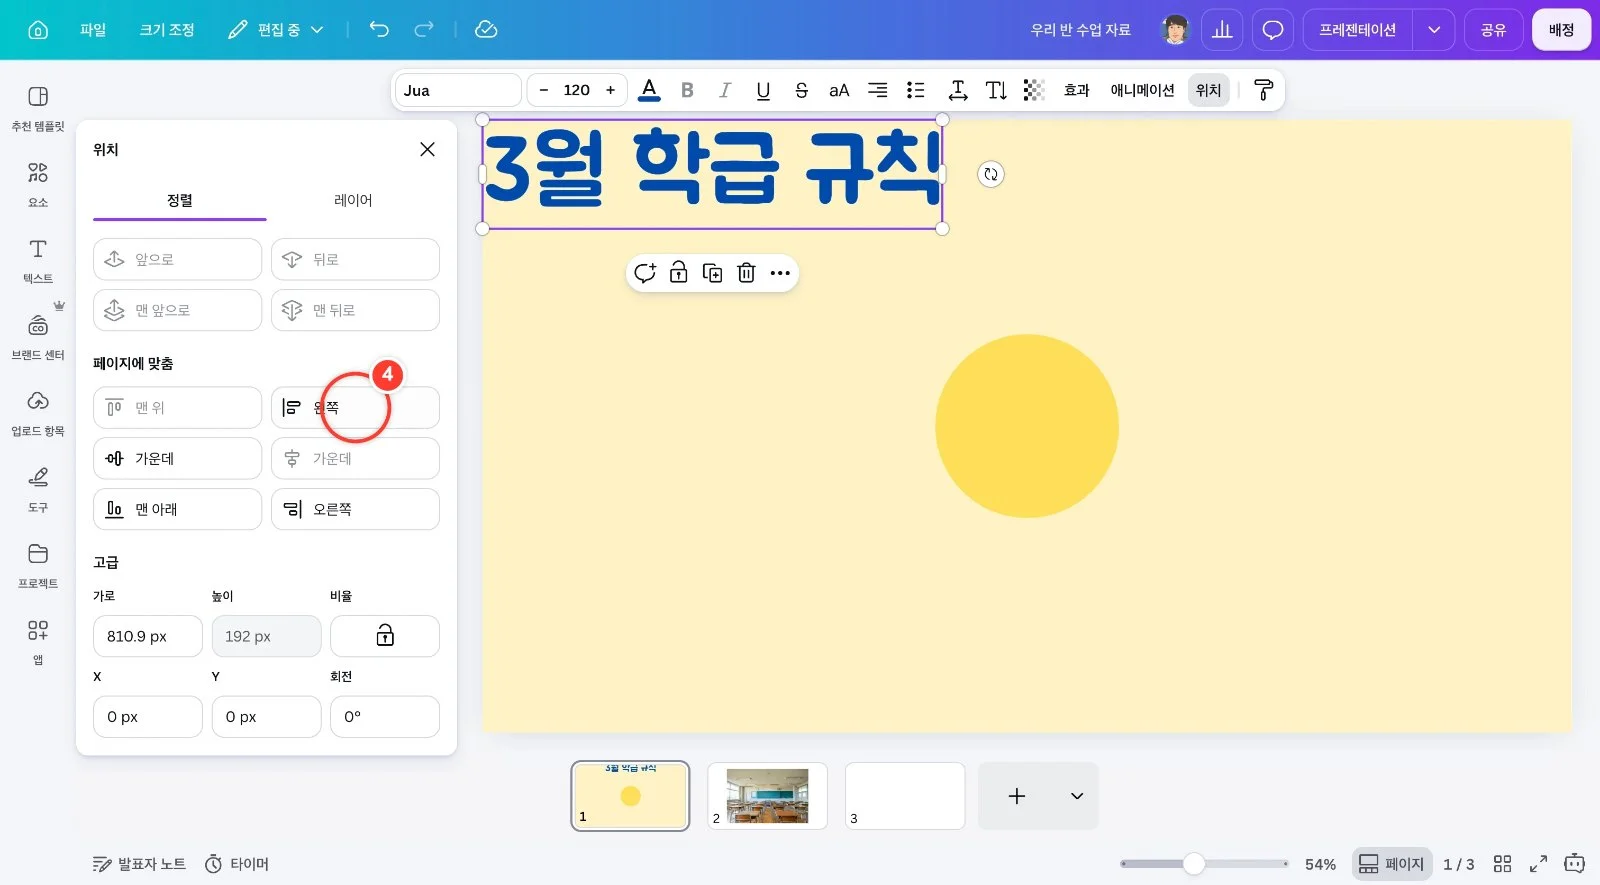This screenshot has width=1600, height=885.
Task: Toggle italic formatting
Action: click(x=725, y=90)
